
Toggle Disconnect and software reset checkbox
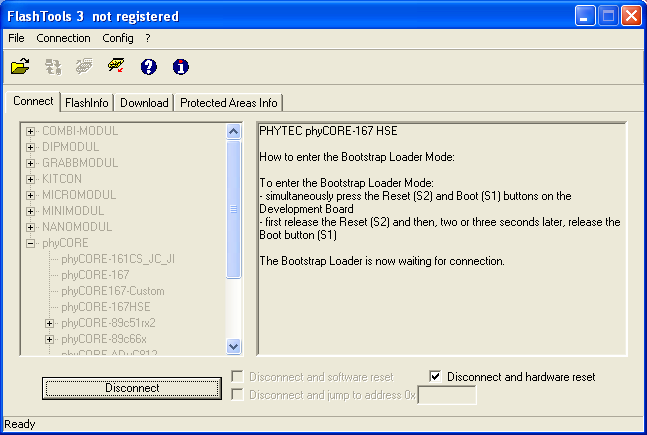click(x=237, y=376)
